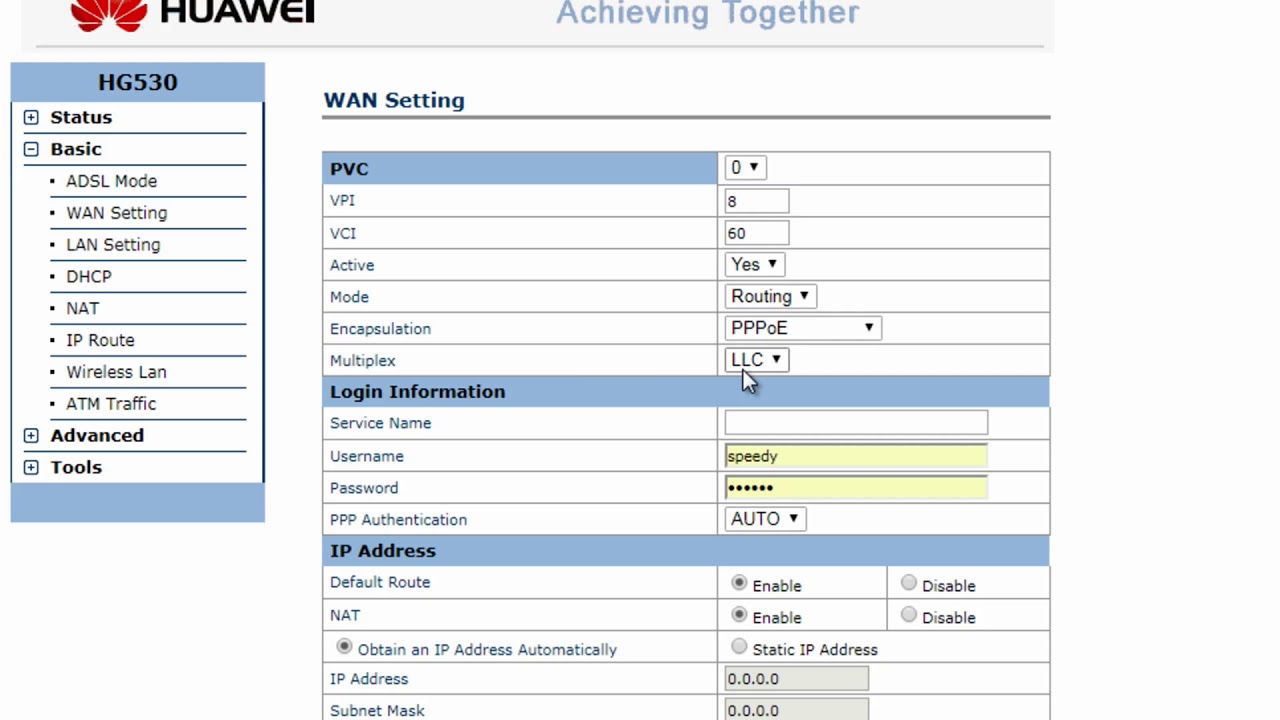Open ADSL Mode page
Viewport: 1280px width, 720px height.
(x=111, y=181)
